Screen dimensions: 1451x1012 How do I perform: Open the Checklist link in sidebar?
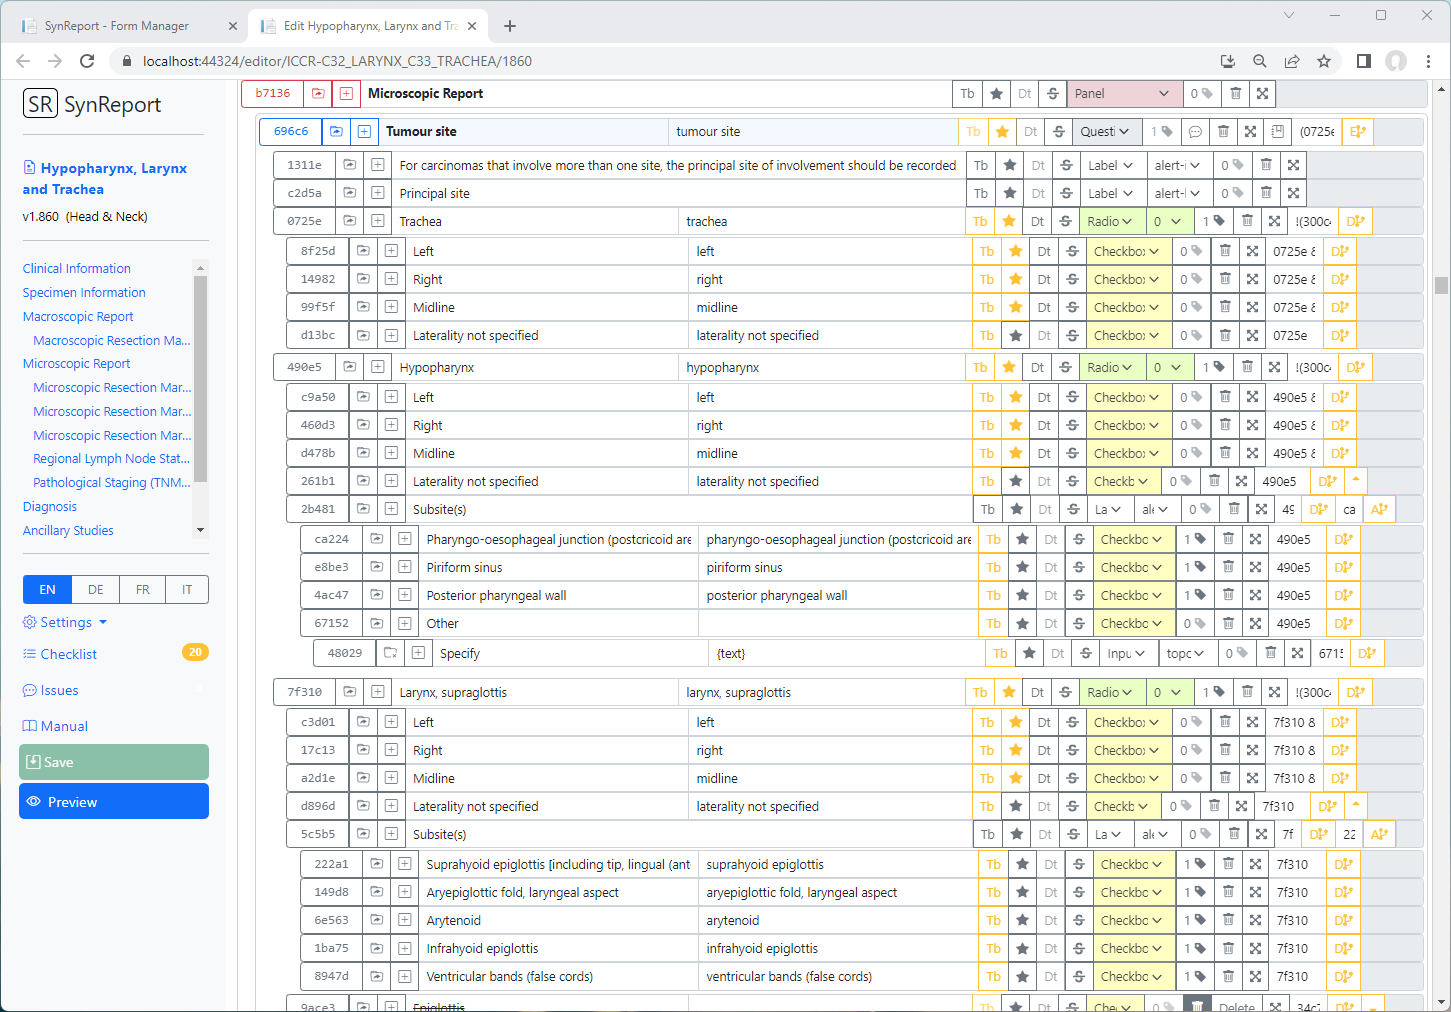click(68, 655)
